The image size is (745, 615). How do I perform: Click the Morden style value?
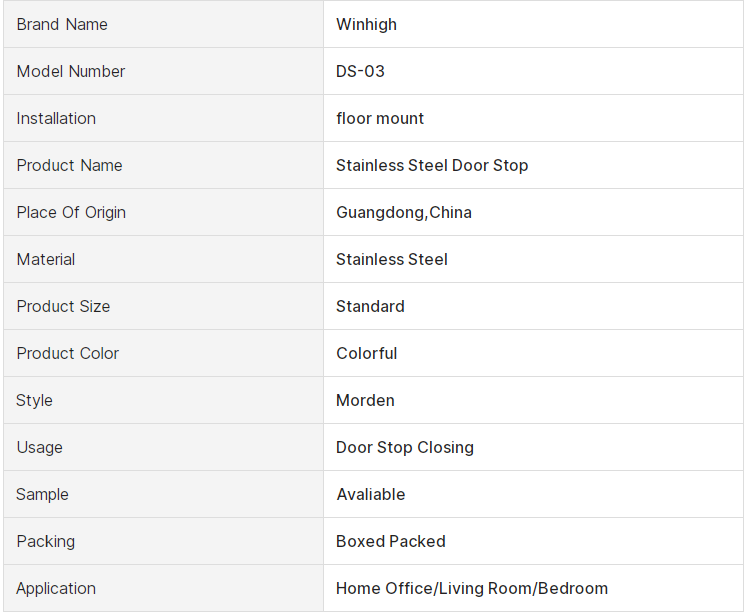tap(365, 400)
